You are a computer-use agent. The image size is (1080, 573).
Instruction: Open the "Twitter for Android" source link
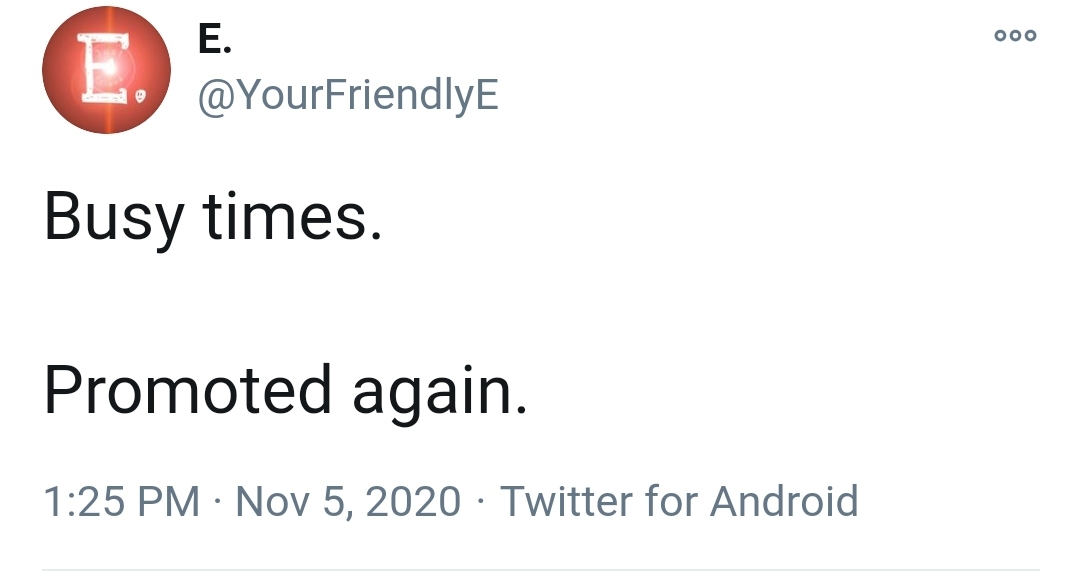(678, 500)
